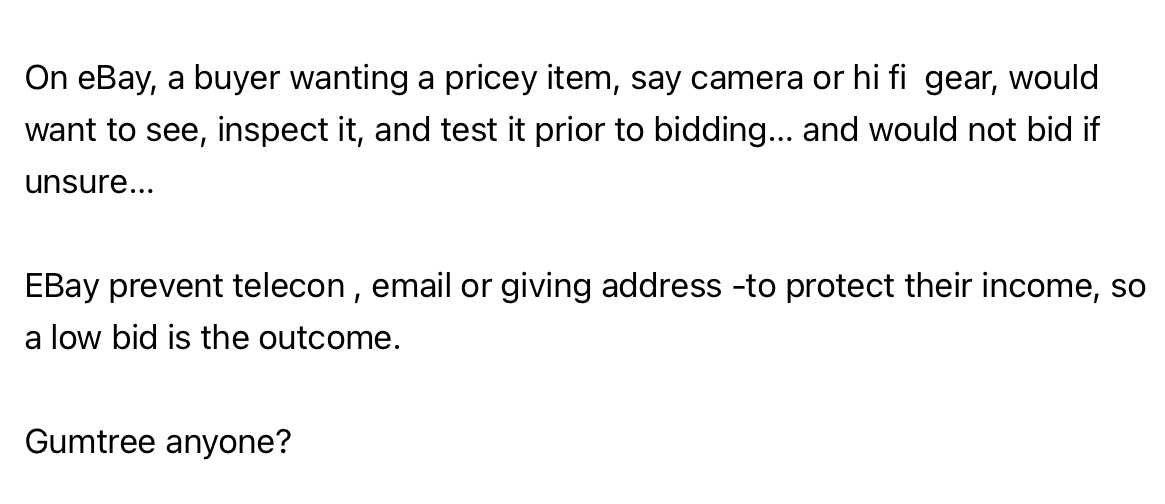Select the word "camera" in the text

(746, 79)
